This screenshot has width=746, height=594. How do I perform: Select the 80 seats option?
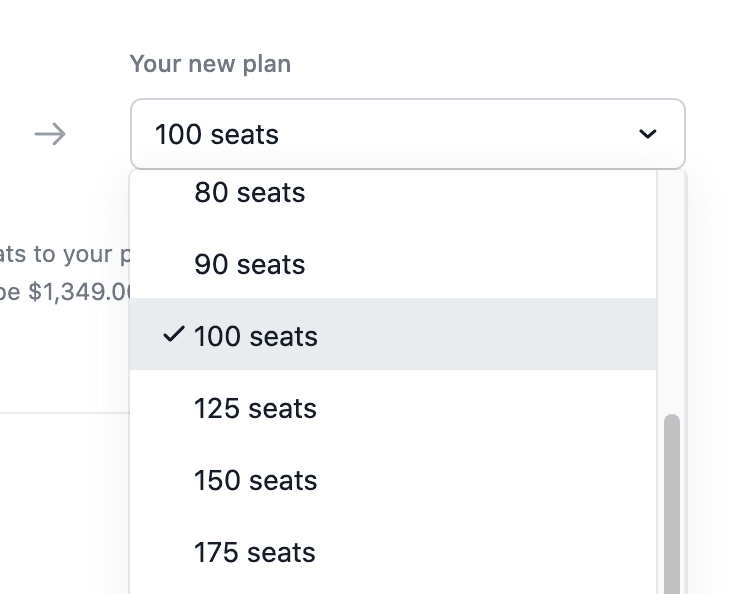pyautogui.click(x=250, y=192)
